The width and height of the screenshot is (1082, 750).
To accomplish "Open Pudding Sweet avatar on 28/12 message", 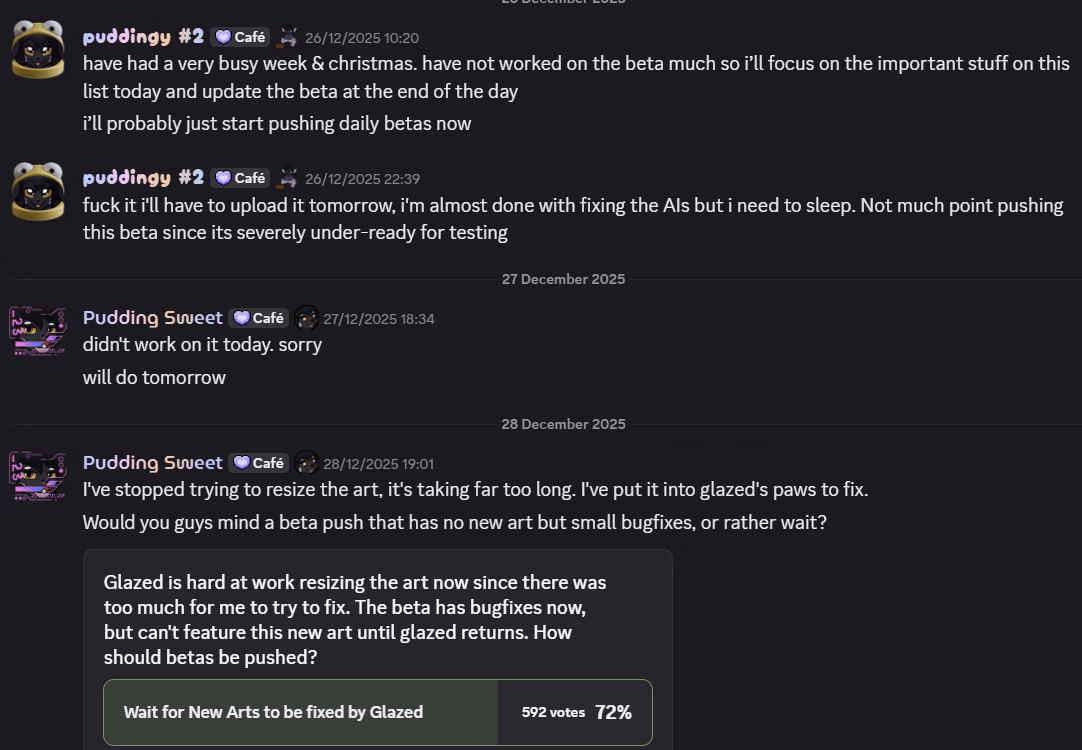I will pyautogui.click(x=38, y=476).
